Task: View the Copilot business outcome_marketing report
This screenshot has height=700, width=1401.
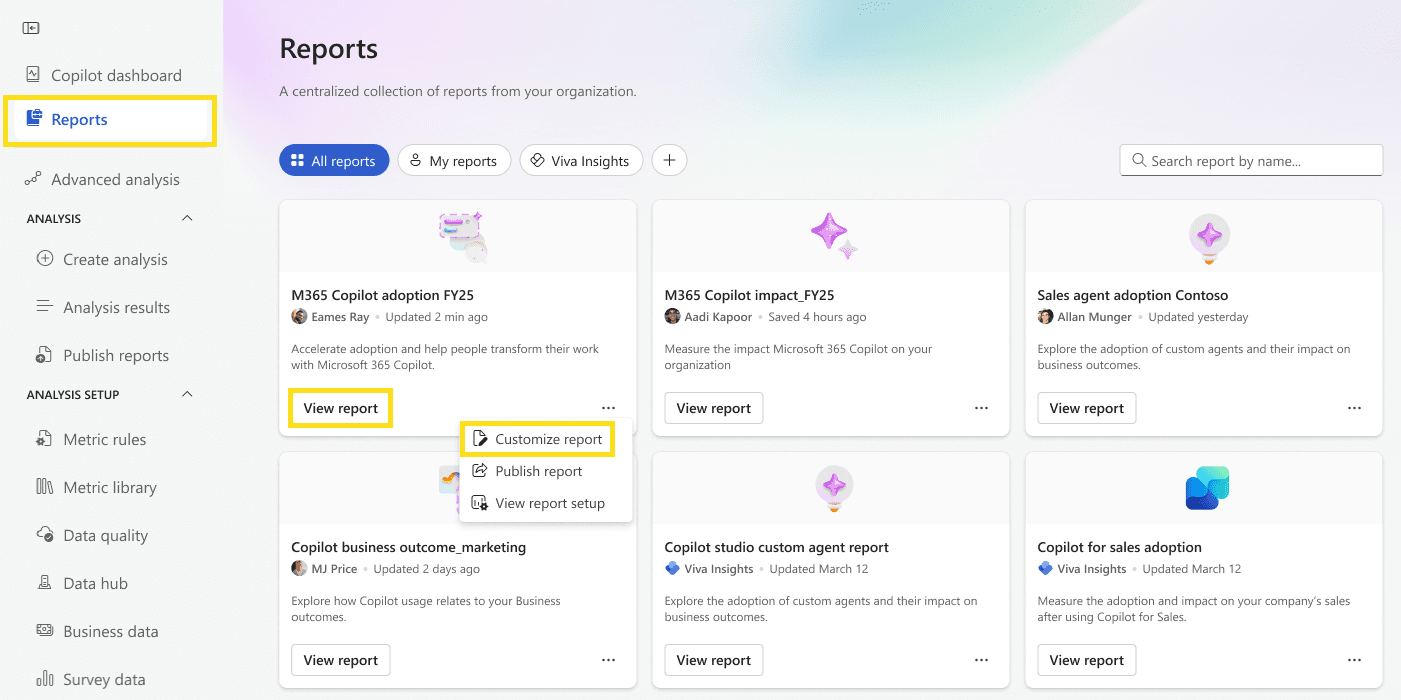Action: pyautogui.click(x=341, y=660)
